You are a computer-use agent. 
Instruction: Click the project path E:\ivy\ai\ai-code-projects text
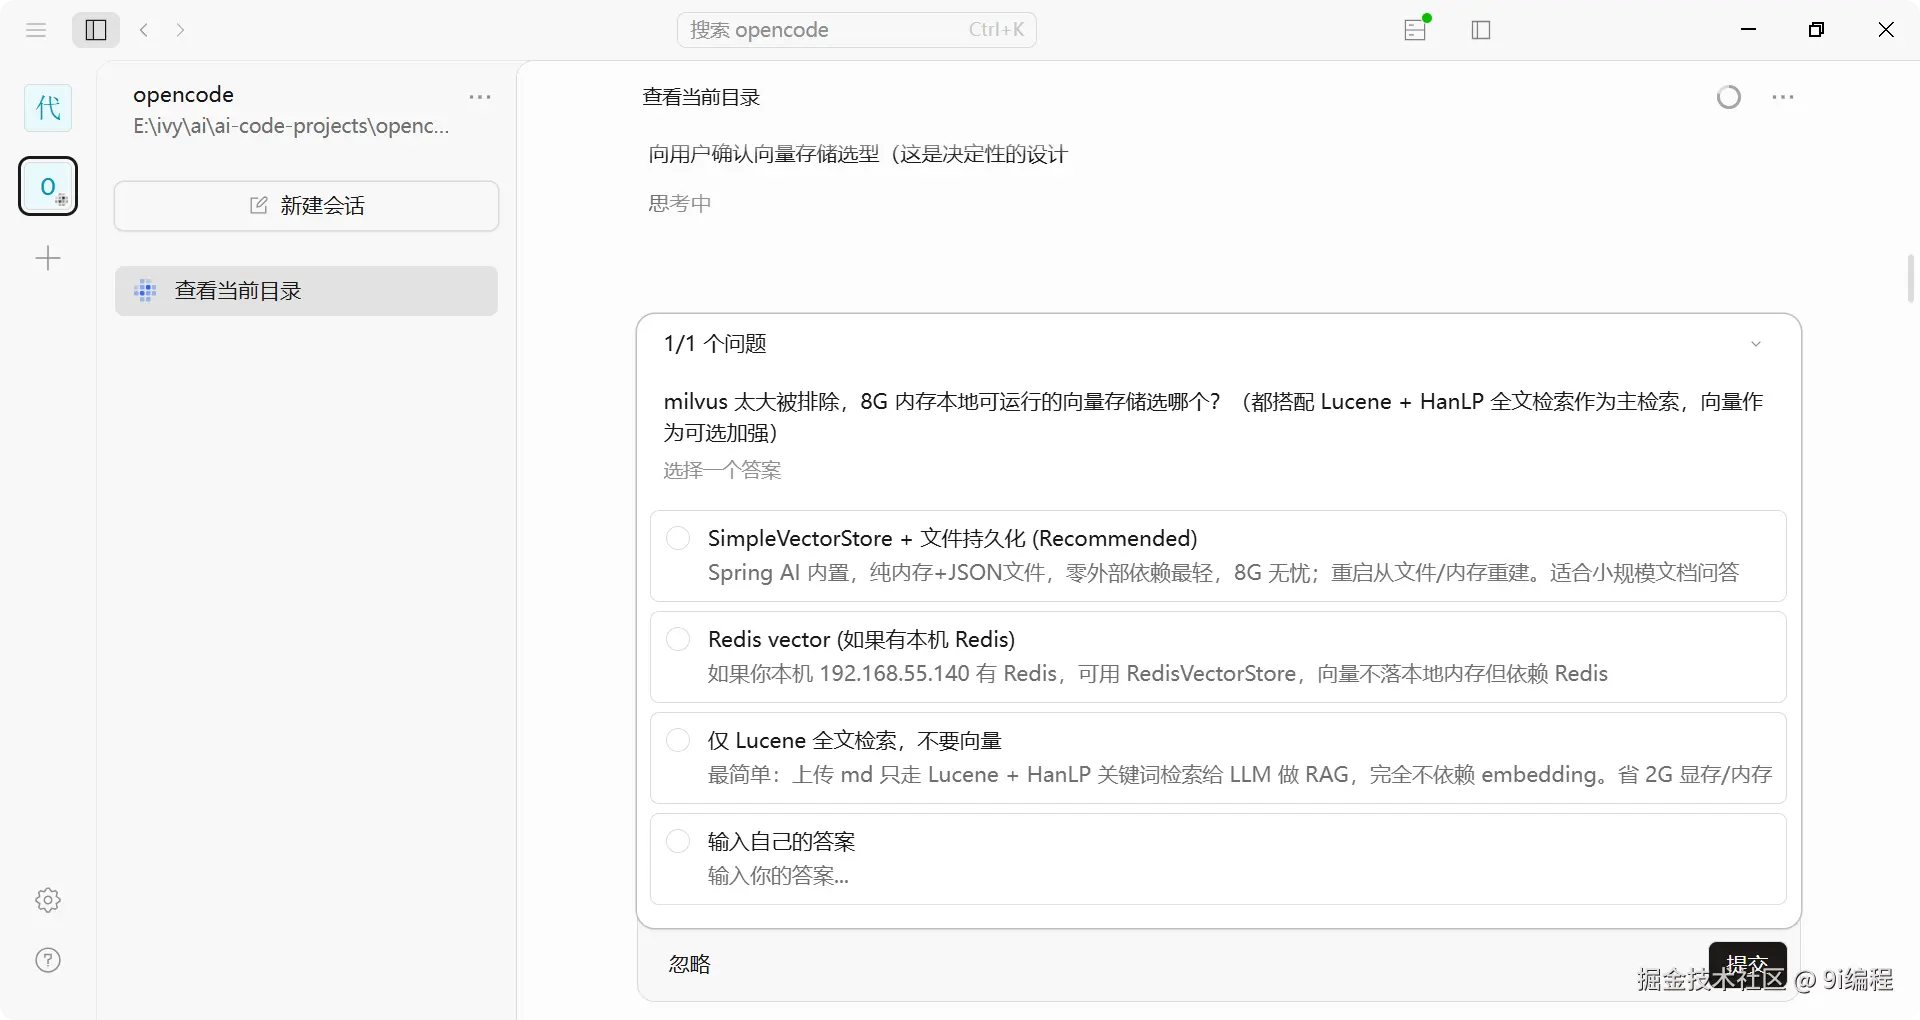(291, 126)
